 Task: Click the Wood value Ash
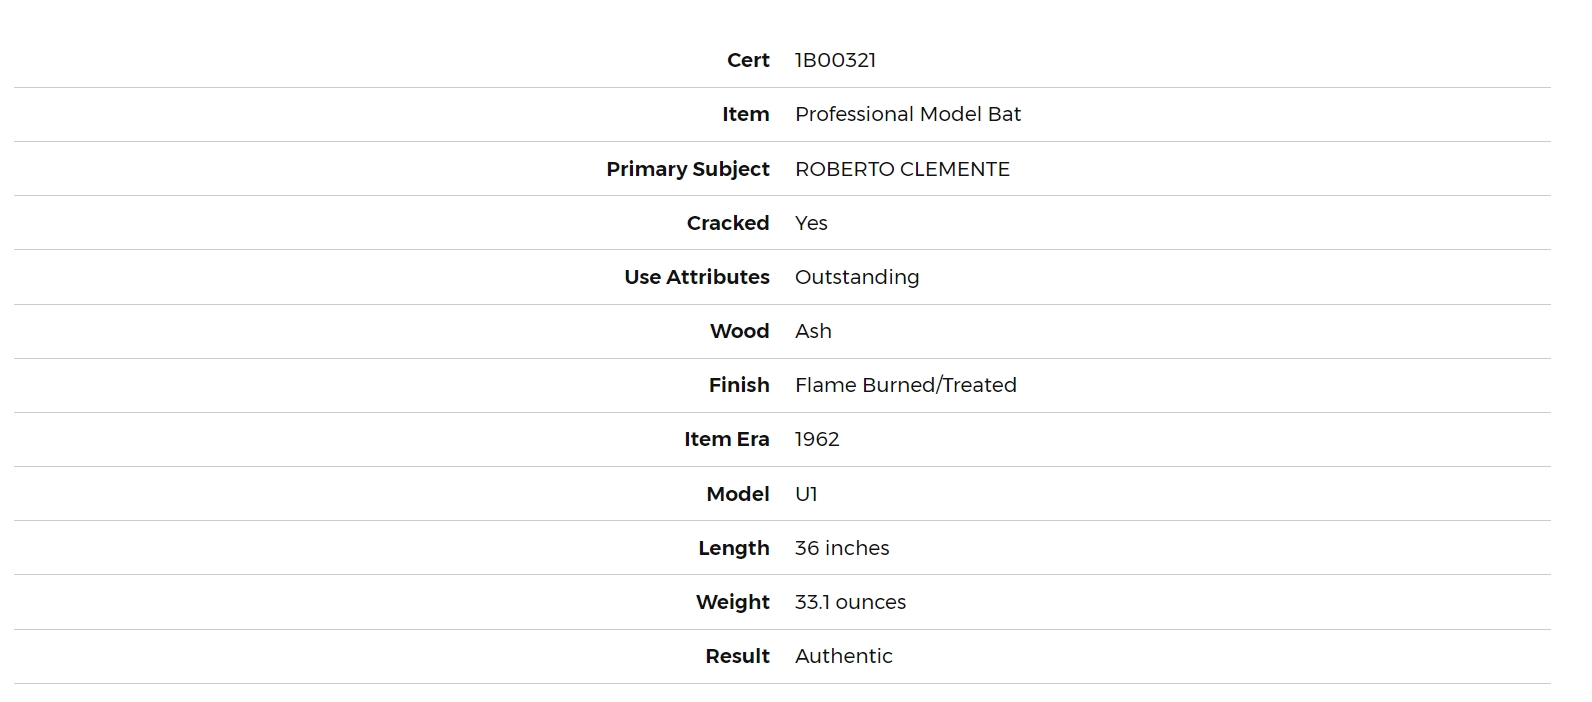(x=813, y=331)
